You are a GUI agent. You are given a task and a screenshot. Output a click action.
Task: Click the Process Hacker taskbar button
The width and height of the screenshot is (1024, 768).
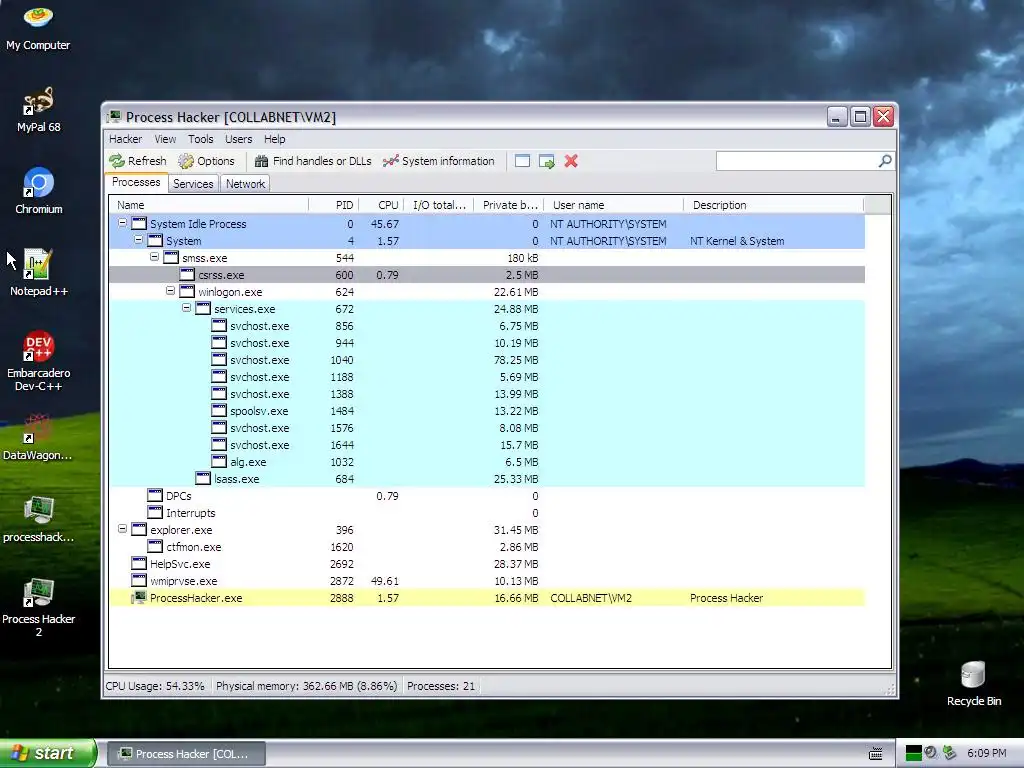click(x=185, y=754)
